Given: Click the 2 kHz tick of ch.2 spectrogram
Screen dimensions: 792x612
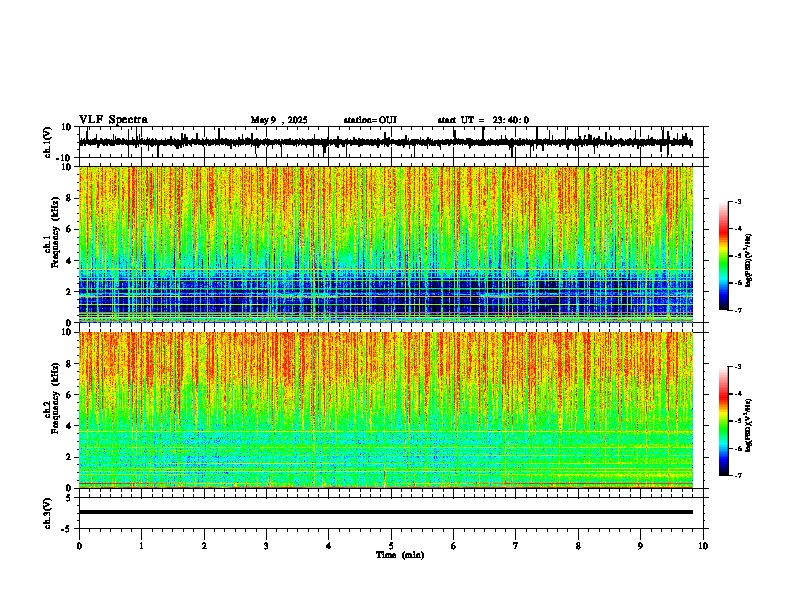Looking at the screenshot, I should (69, 457).
